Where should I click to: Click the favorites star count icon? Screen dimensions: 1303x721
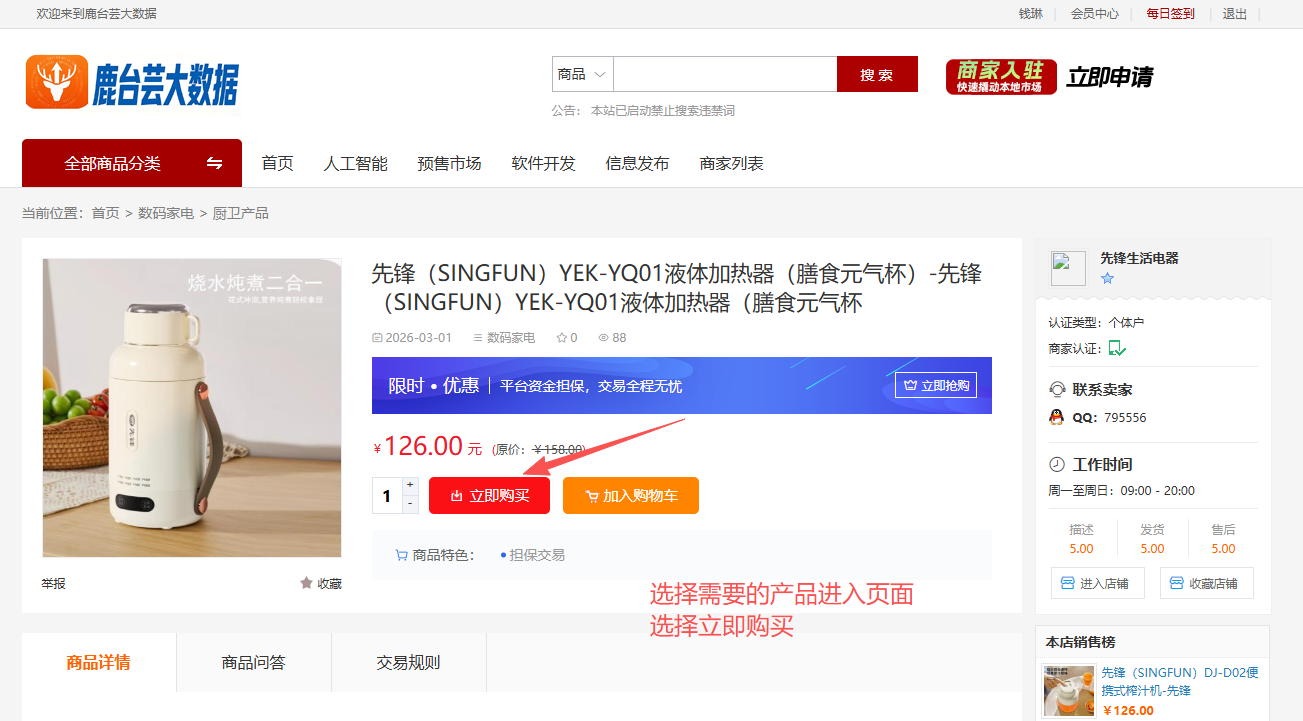(562, 338)
